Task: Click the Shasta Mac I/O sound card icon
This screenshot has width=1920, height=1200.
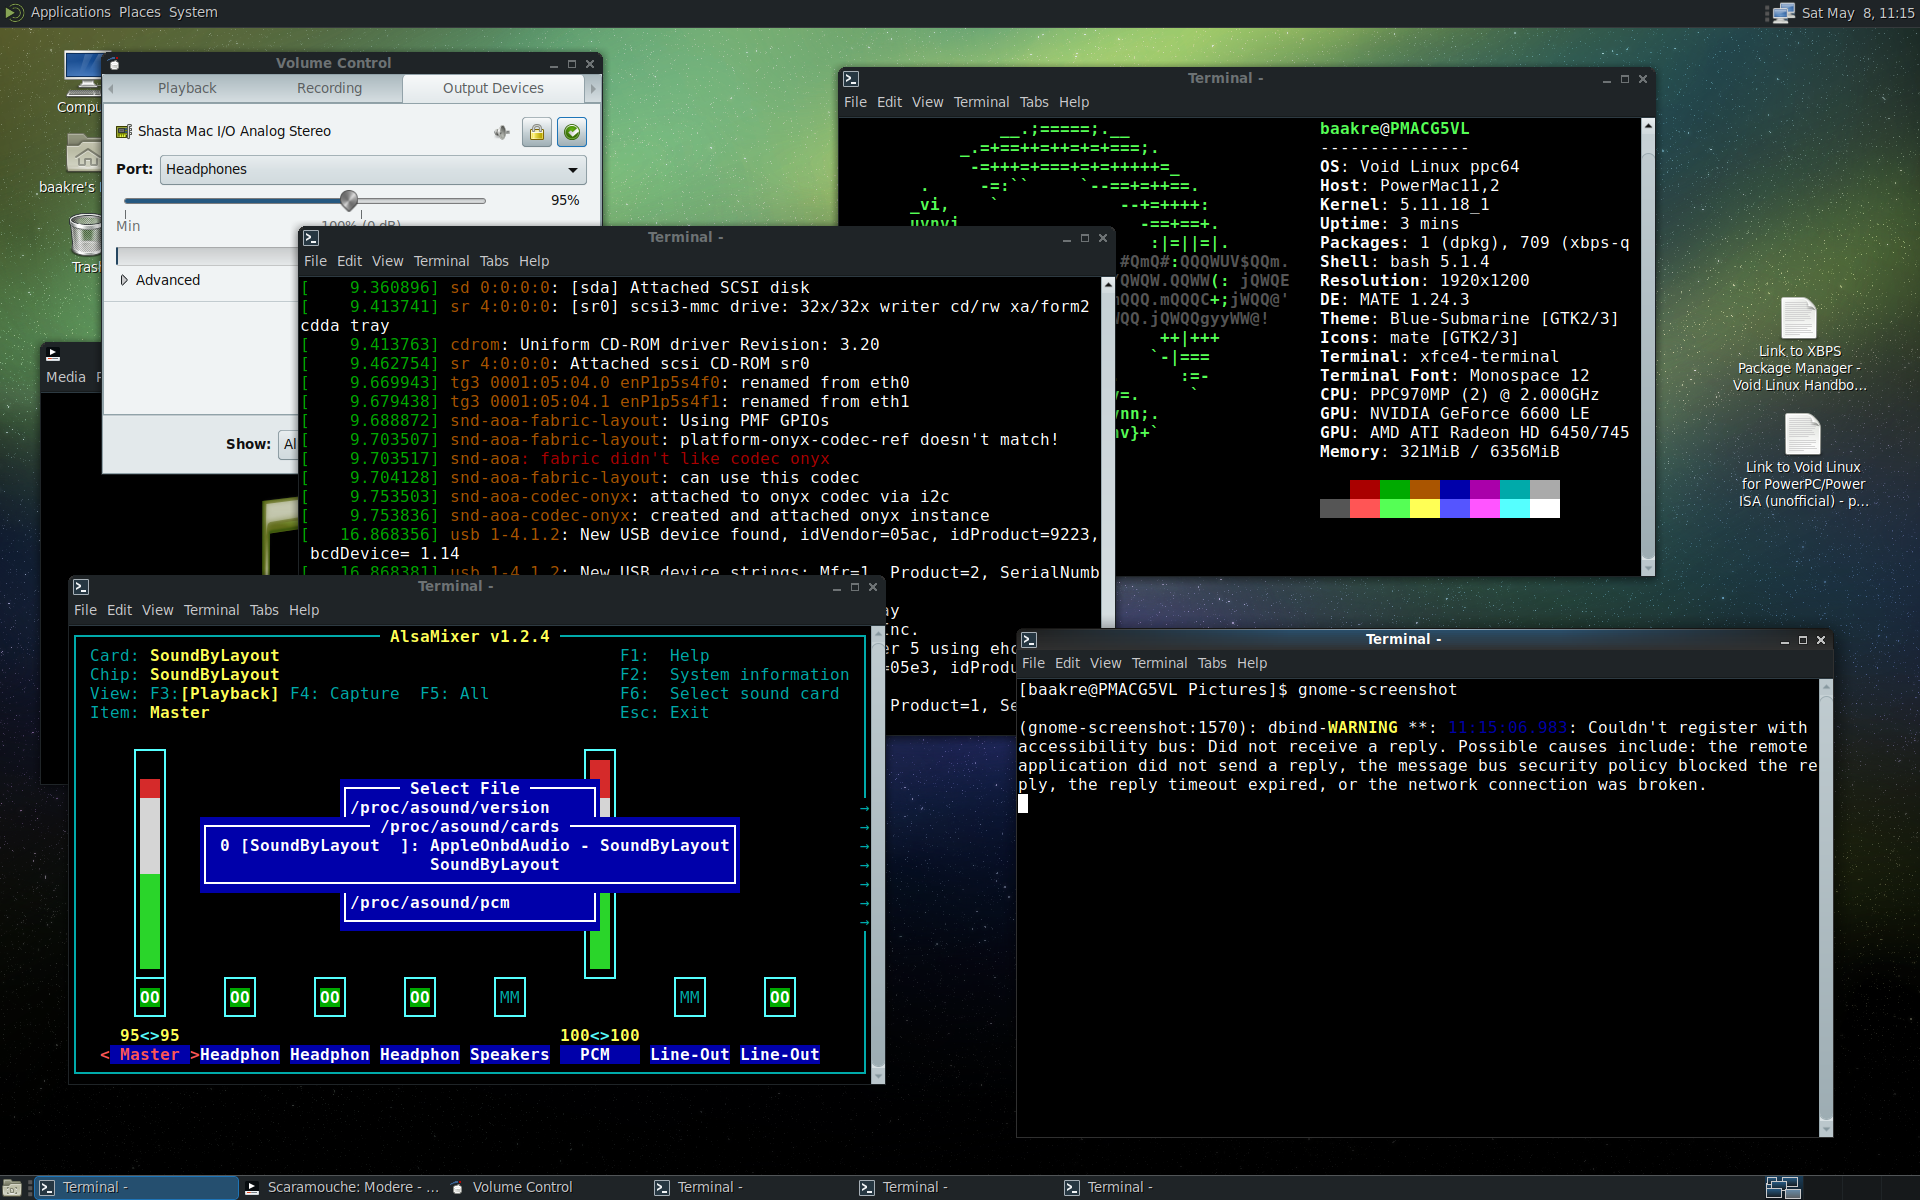Action: tap(124, 132)
